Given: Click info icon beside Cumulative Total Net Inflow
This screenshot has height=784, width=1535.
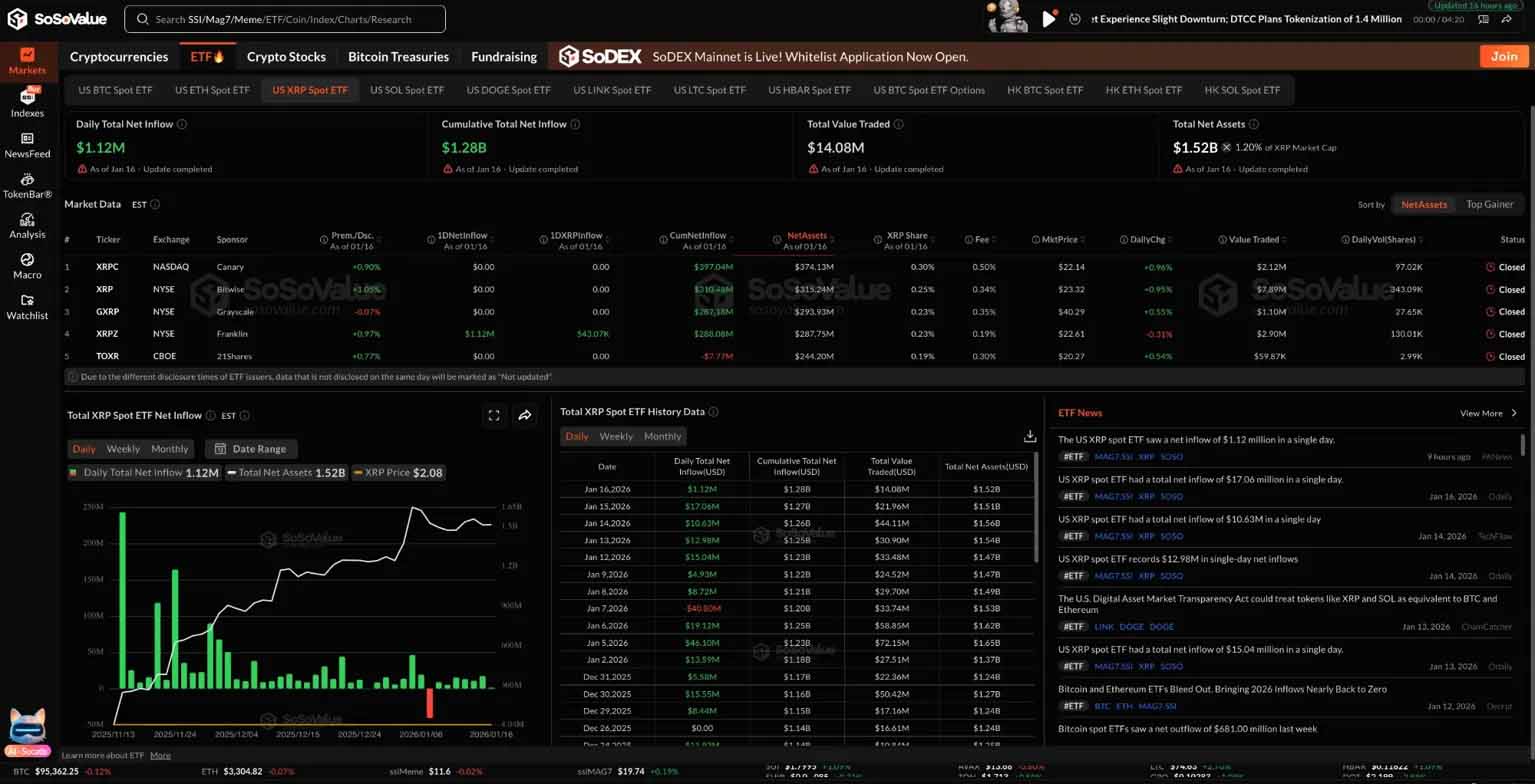Looking at the screenshot, I should click(x=576, y=124).
